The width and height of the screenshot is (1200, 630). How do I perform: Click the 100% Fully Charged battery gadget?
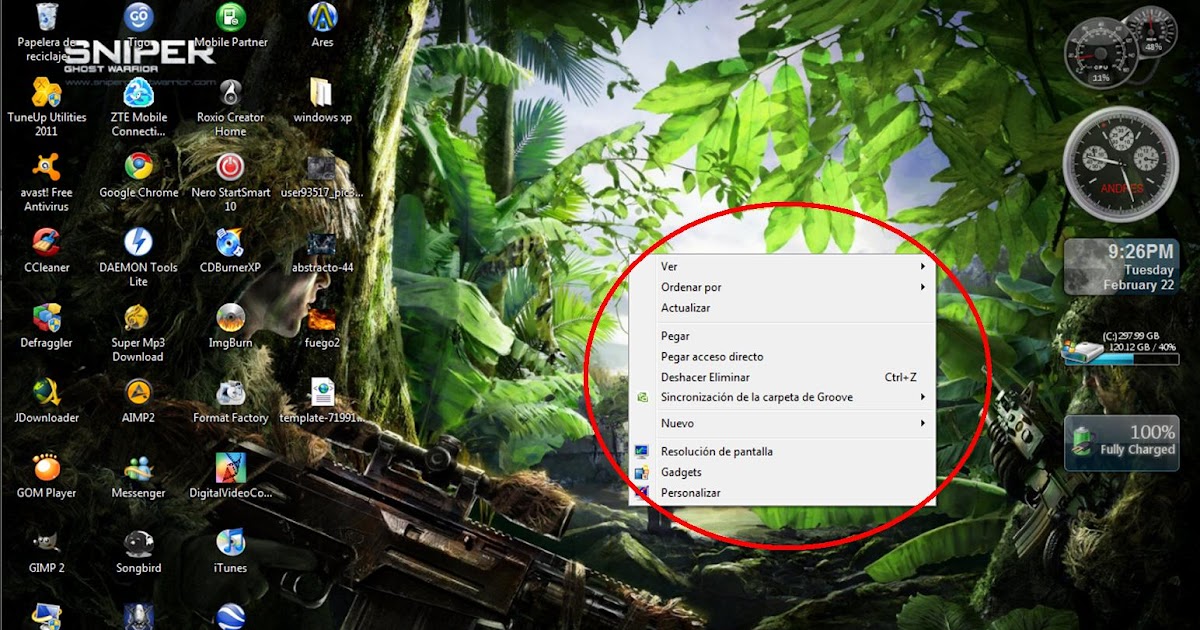(1120, 443)
